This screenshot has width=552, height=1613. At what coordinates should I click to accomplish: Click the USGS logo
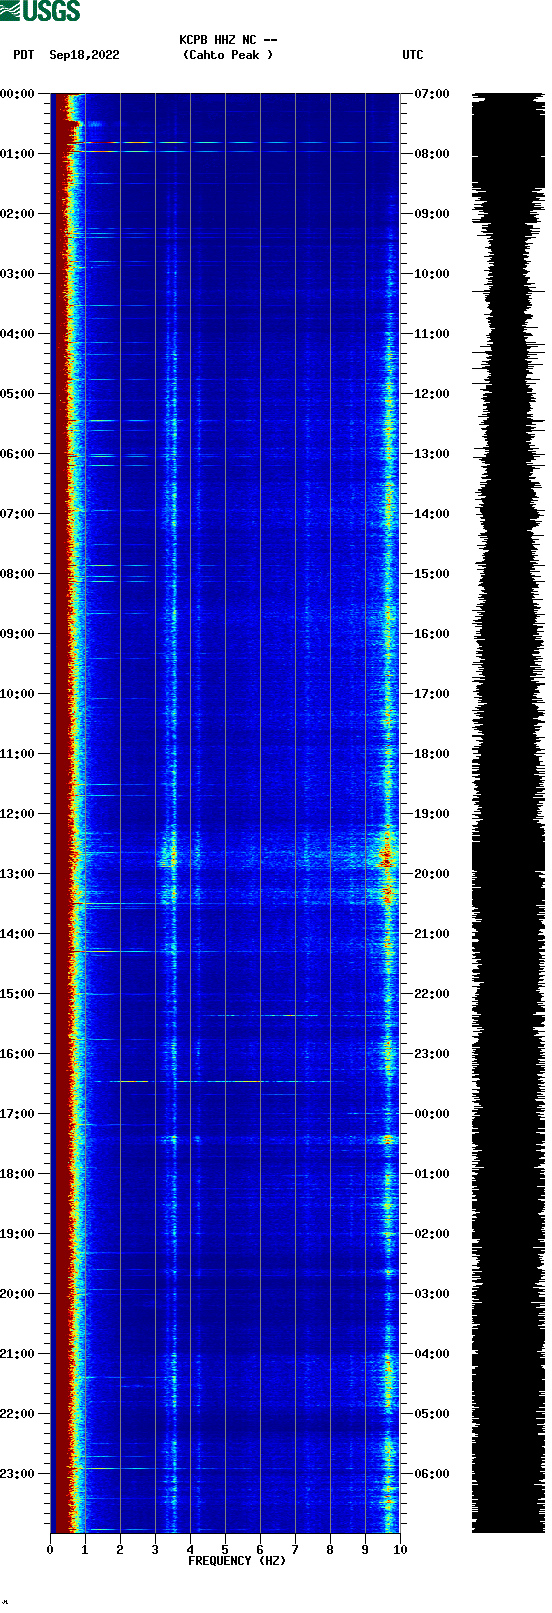(x=40, y=11)
